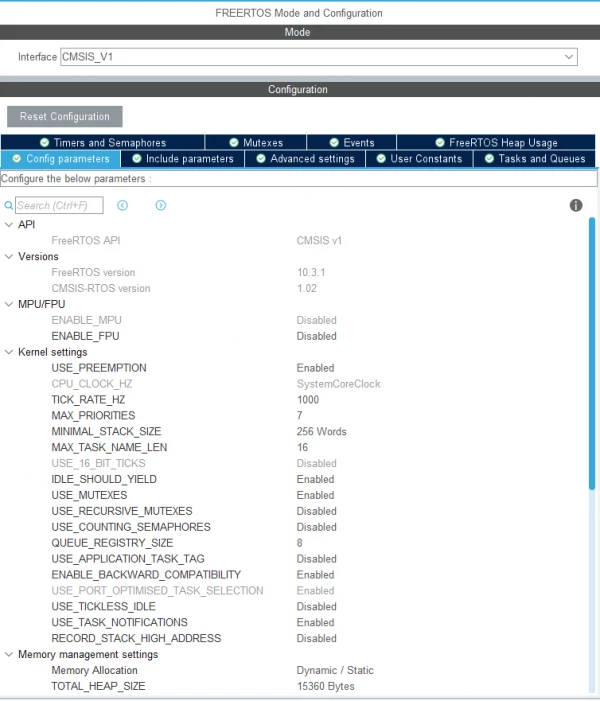Select the MAX_PRIORITIES parameter
The width and height of the screenshot is (600, 701).
(x=93, y=416)
